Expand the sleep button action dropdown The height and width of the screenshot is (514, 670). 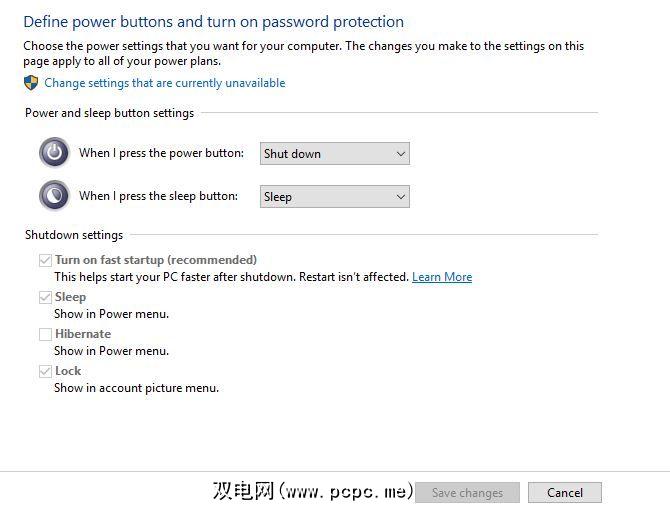(334, 197)
